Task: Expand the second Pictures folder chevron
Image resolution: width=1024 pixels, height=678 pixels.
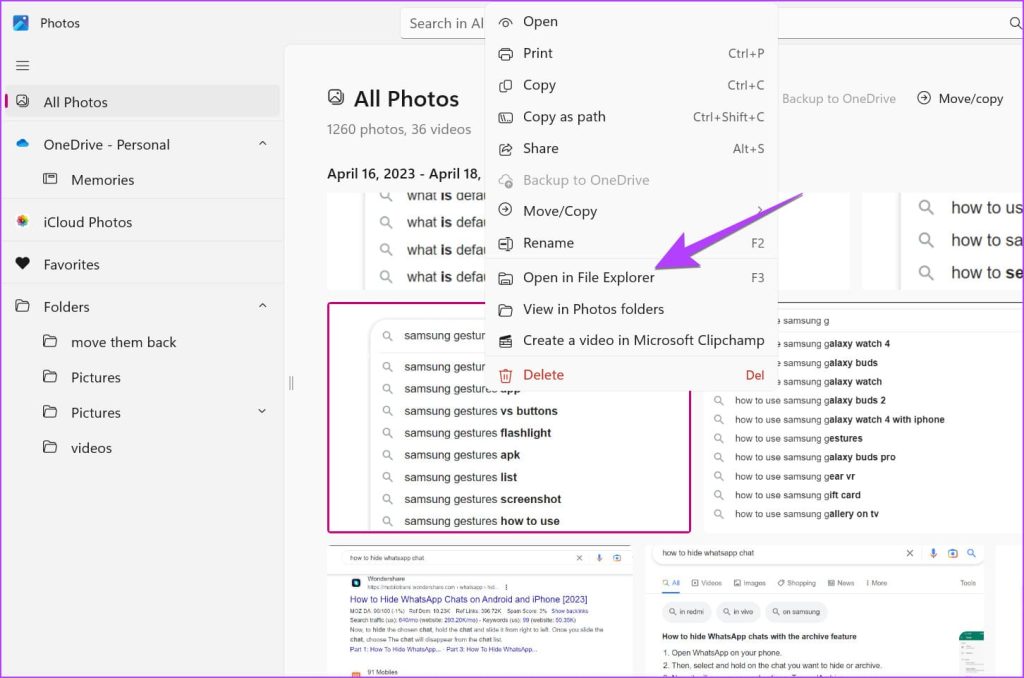Action: click(263, 411)
